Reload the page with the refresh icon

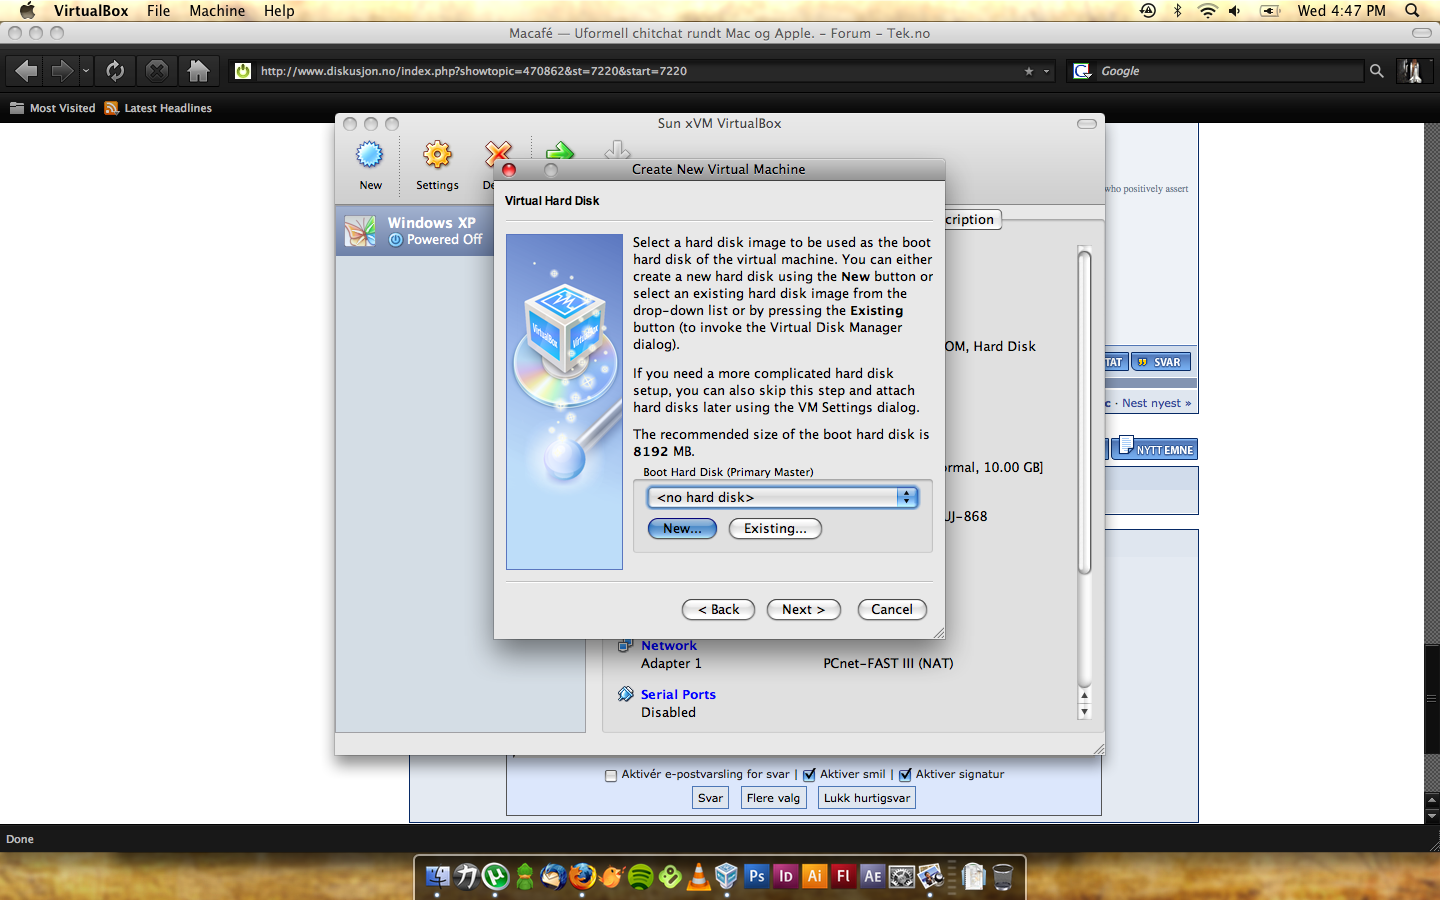click(x=115, y=71)
